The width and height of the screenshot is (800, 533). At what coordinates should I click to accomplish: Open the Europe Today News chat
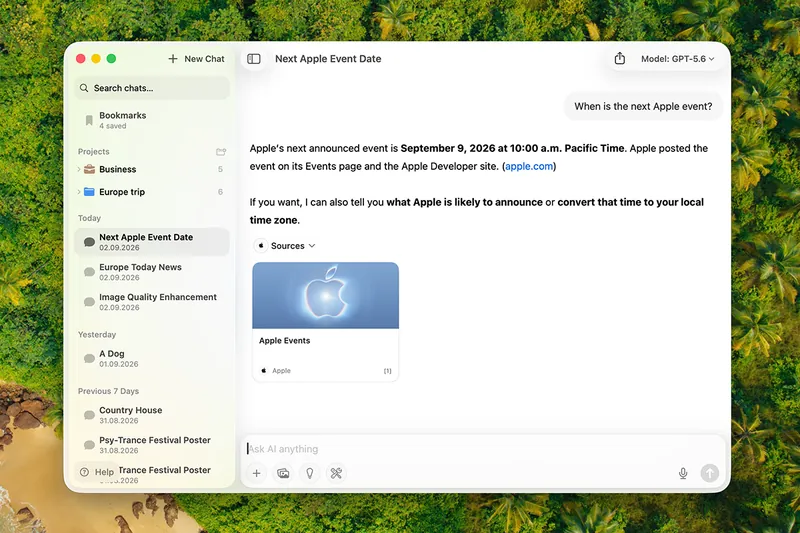152,272
